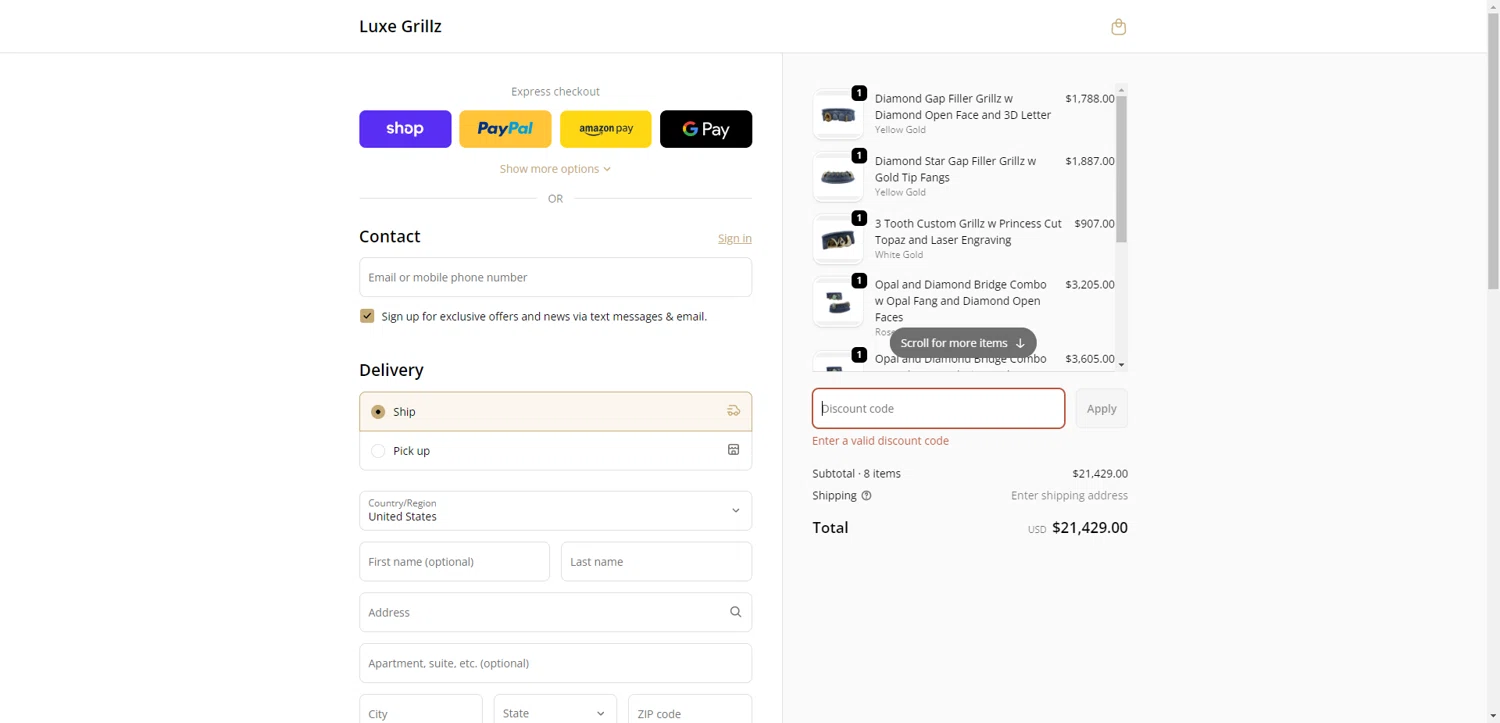Click 3 Tooth Custom Grillz thumbnail
Viewport: 1500px width, 723px height.
point(838,239)
